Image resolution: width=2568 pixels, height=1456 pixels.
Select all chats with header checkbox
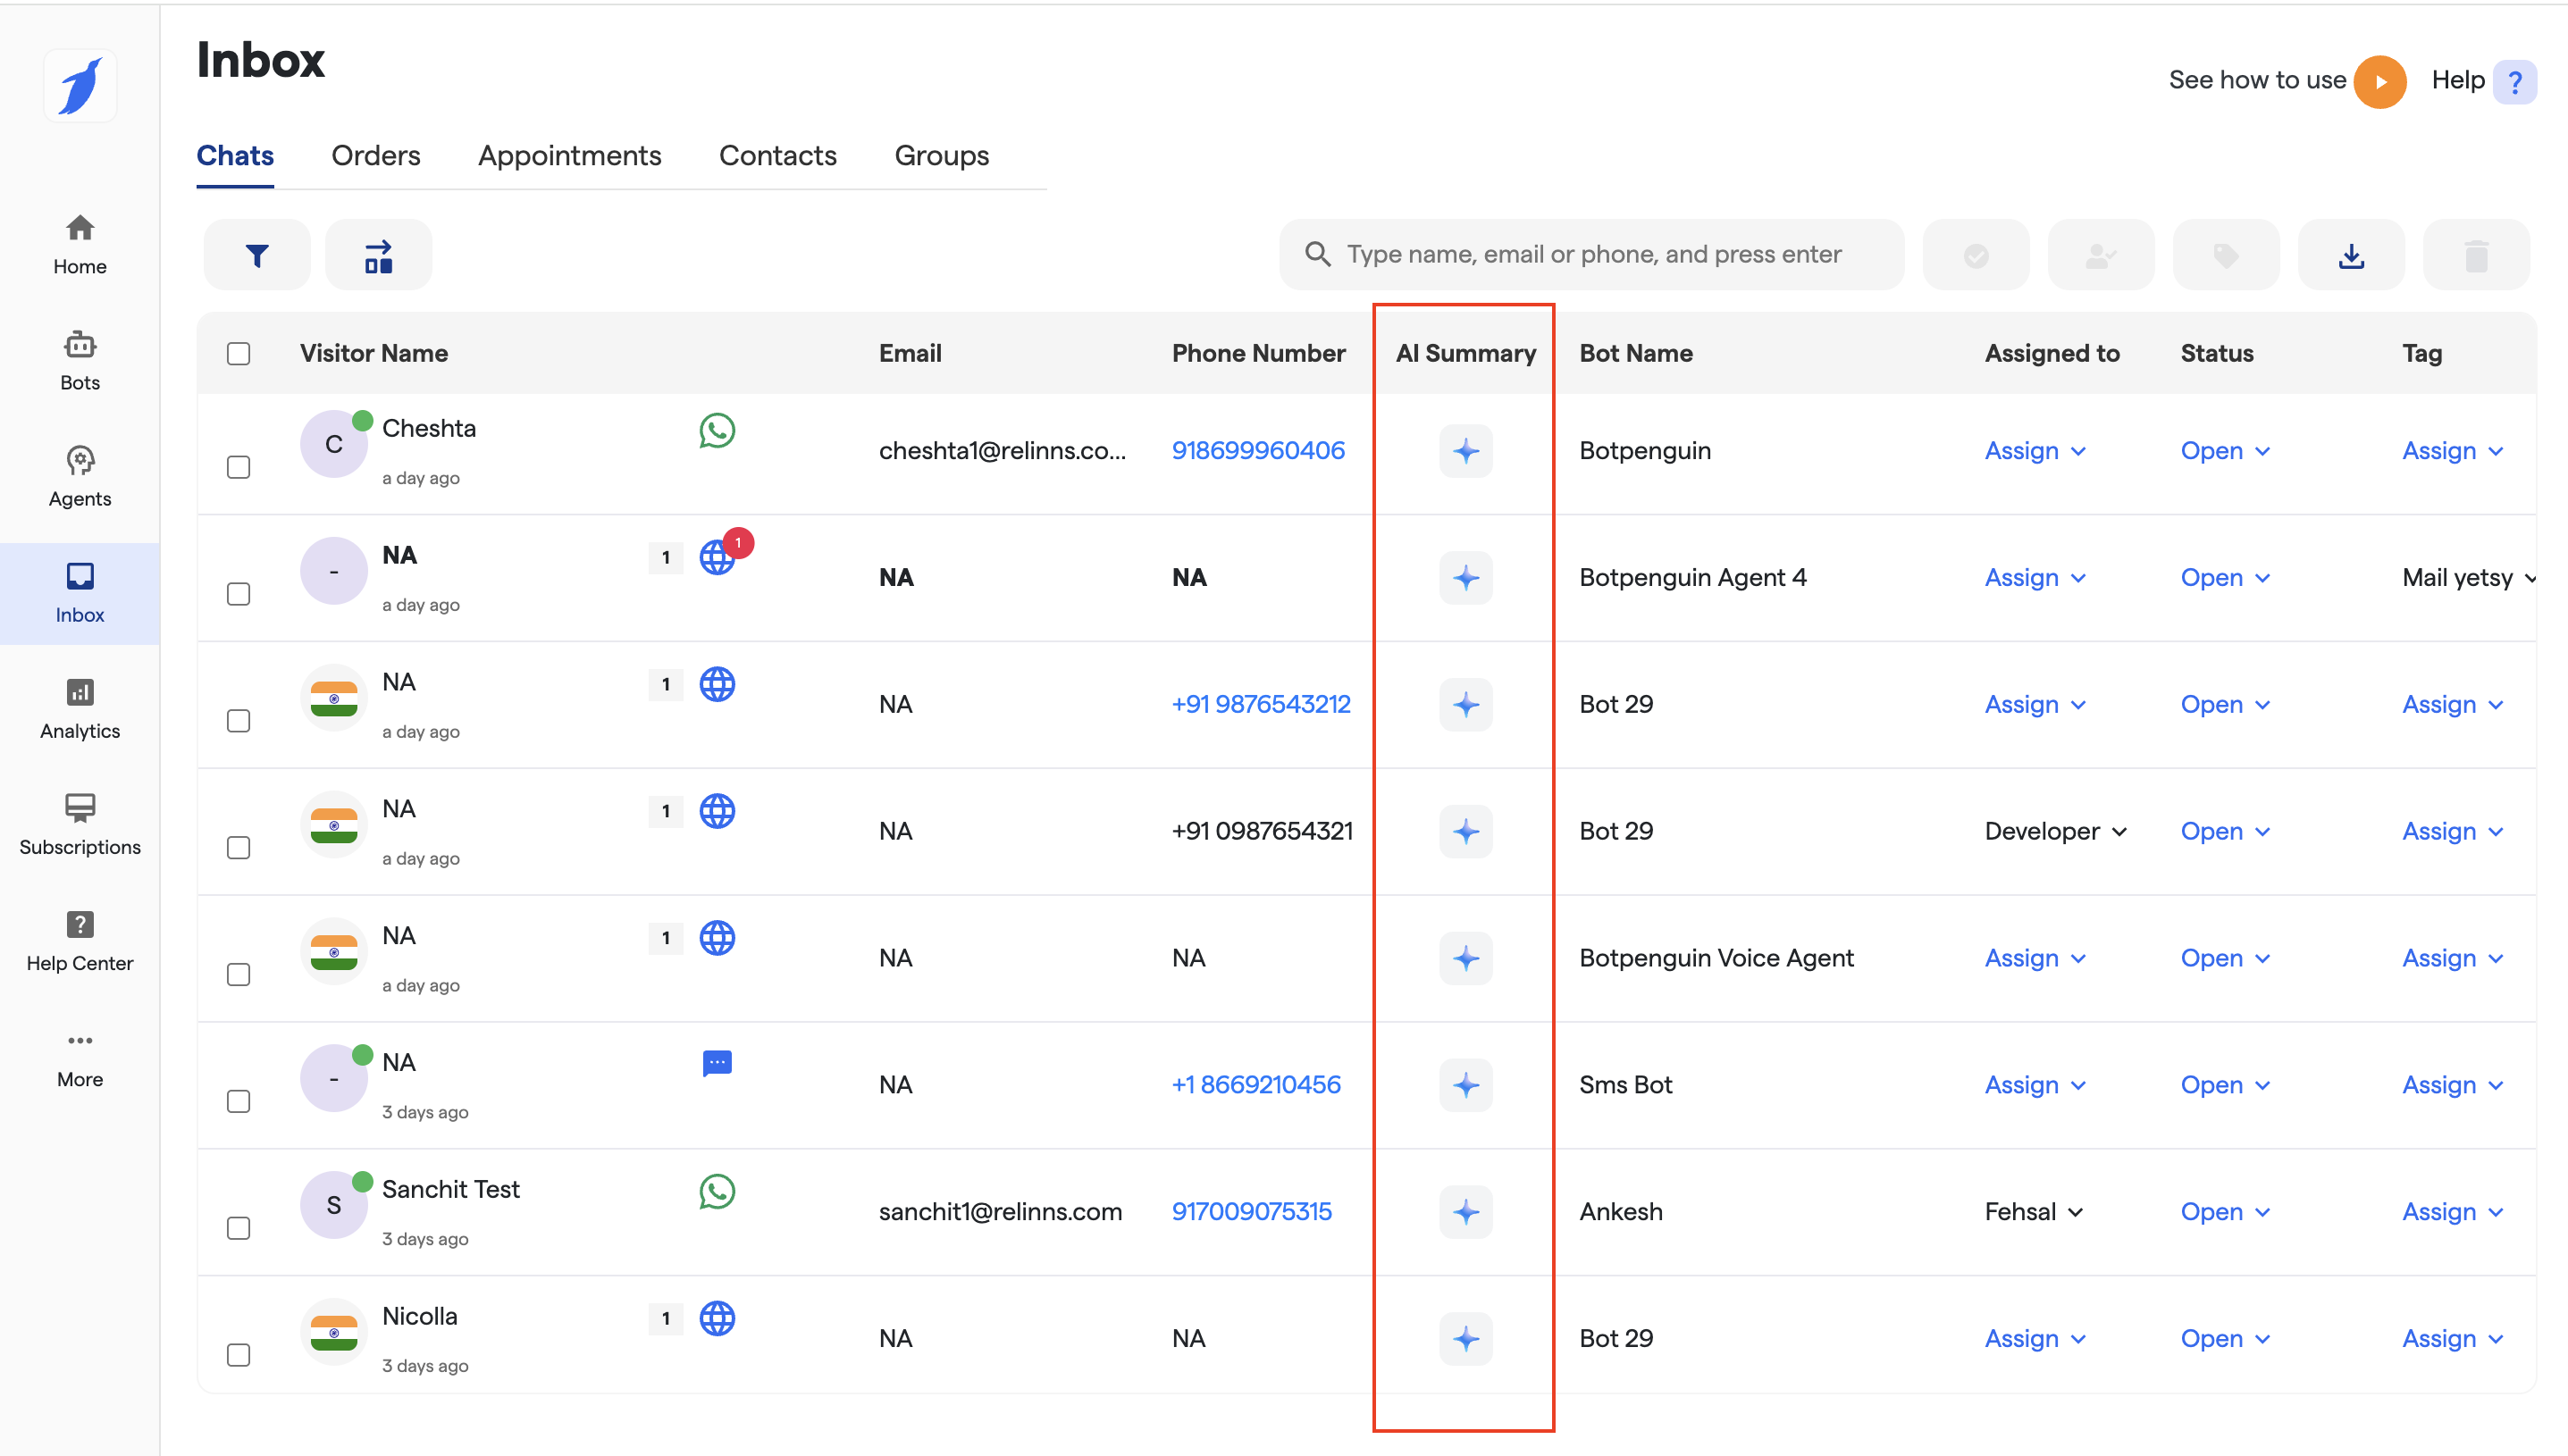pyautogui.click(x=238, y=354)
